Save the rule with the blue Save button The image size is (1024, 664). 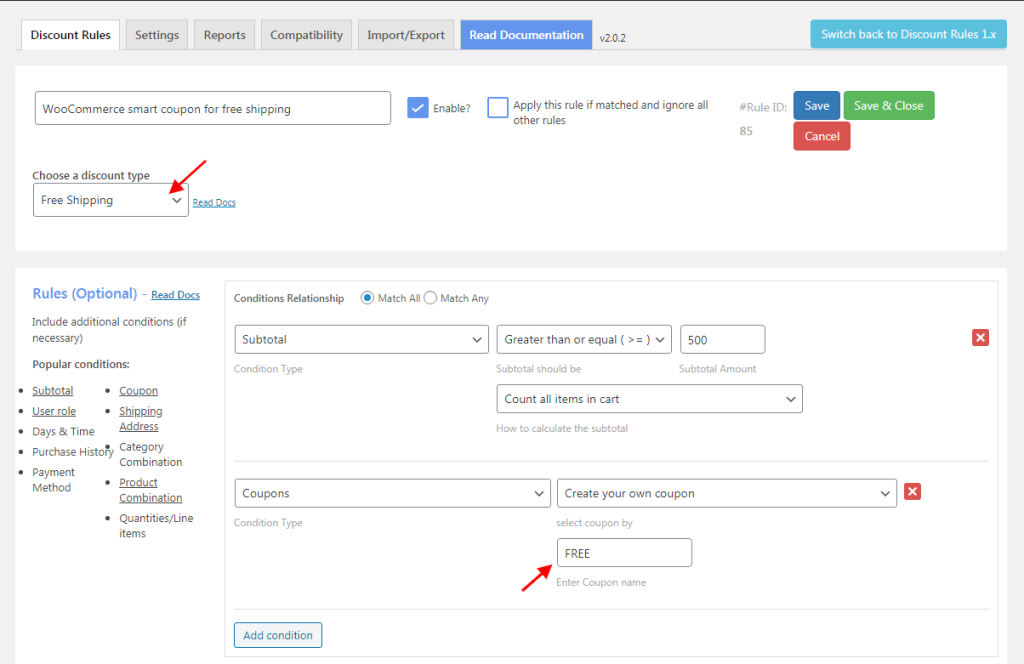coord(816,106)
